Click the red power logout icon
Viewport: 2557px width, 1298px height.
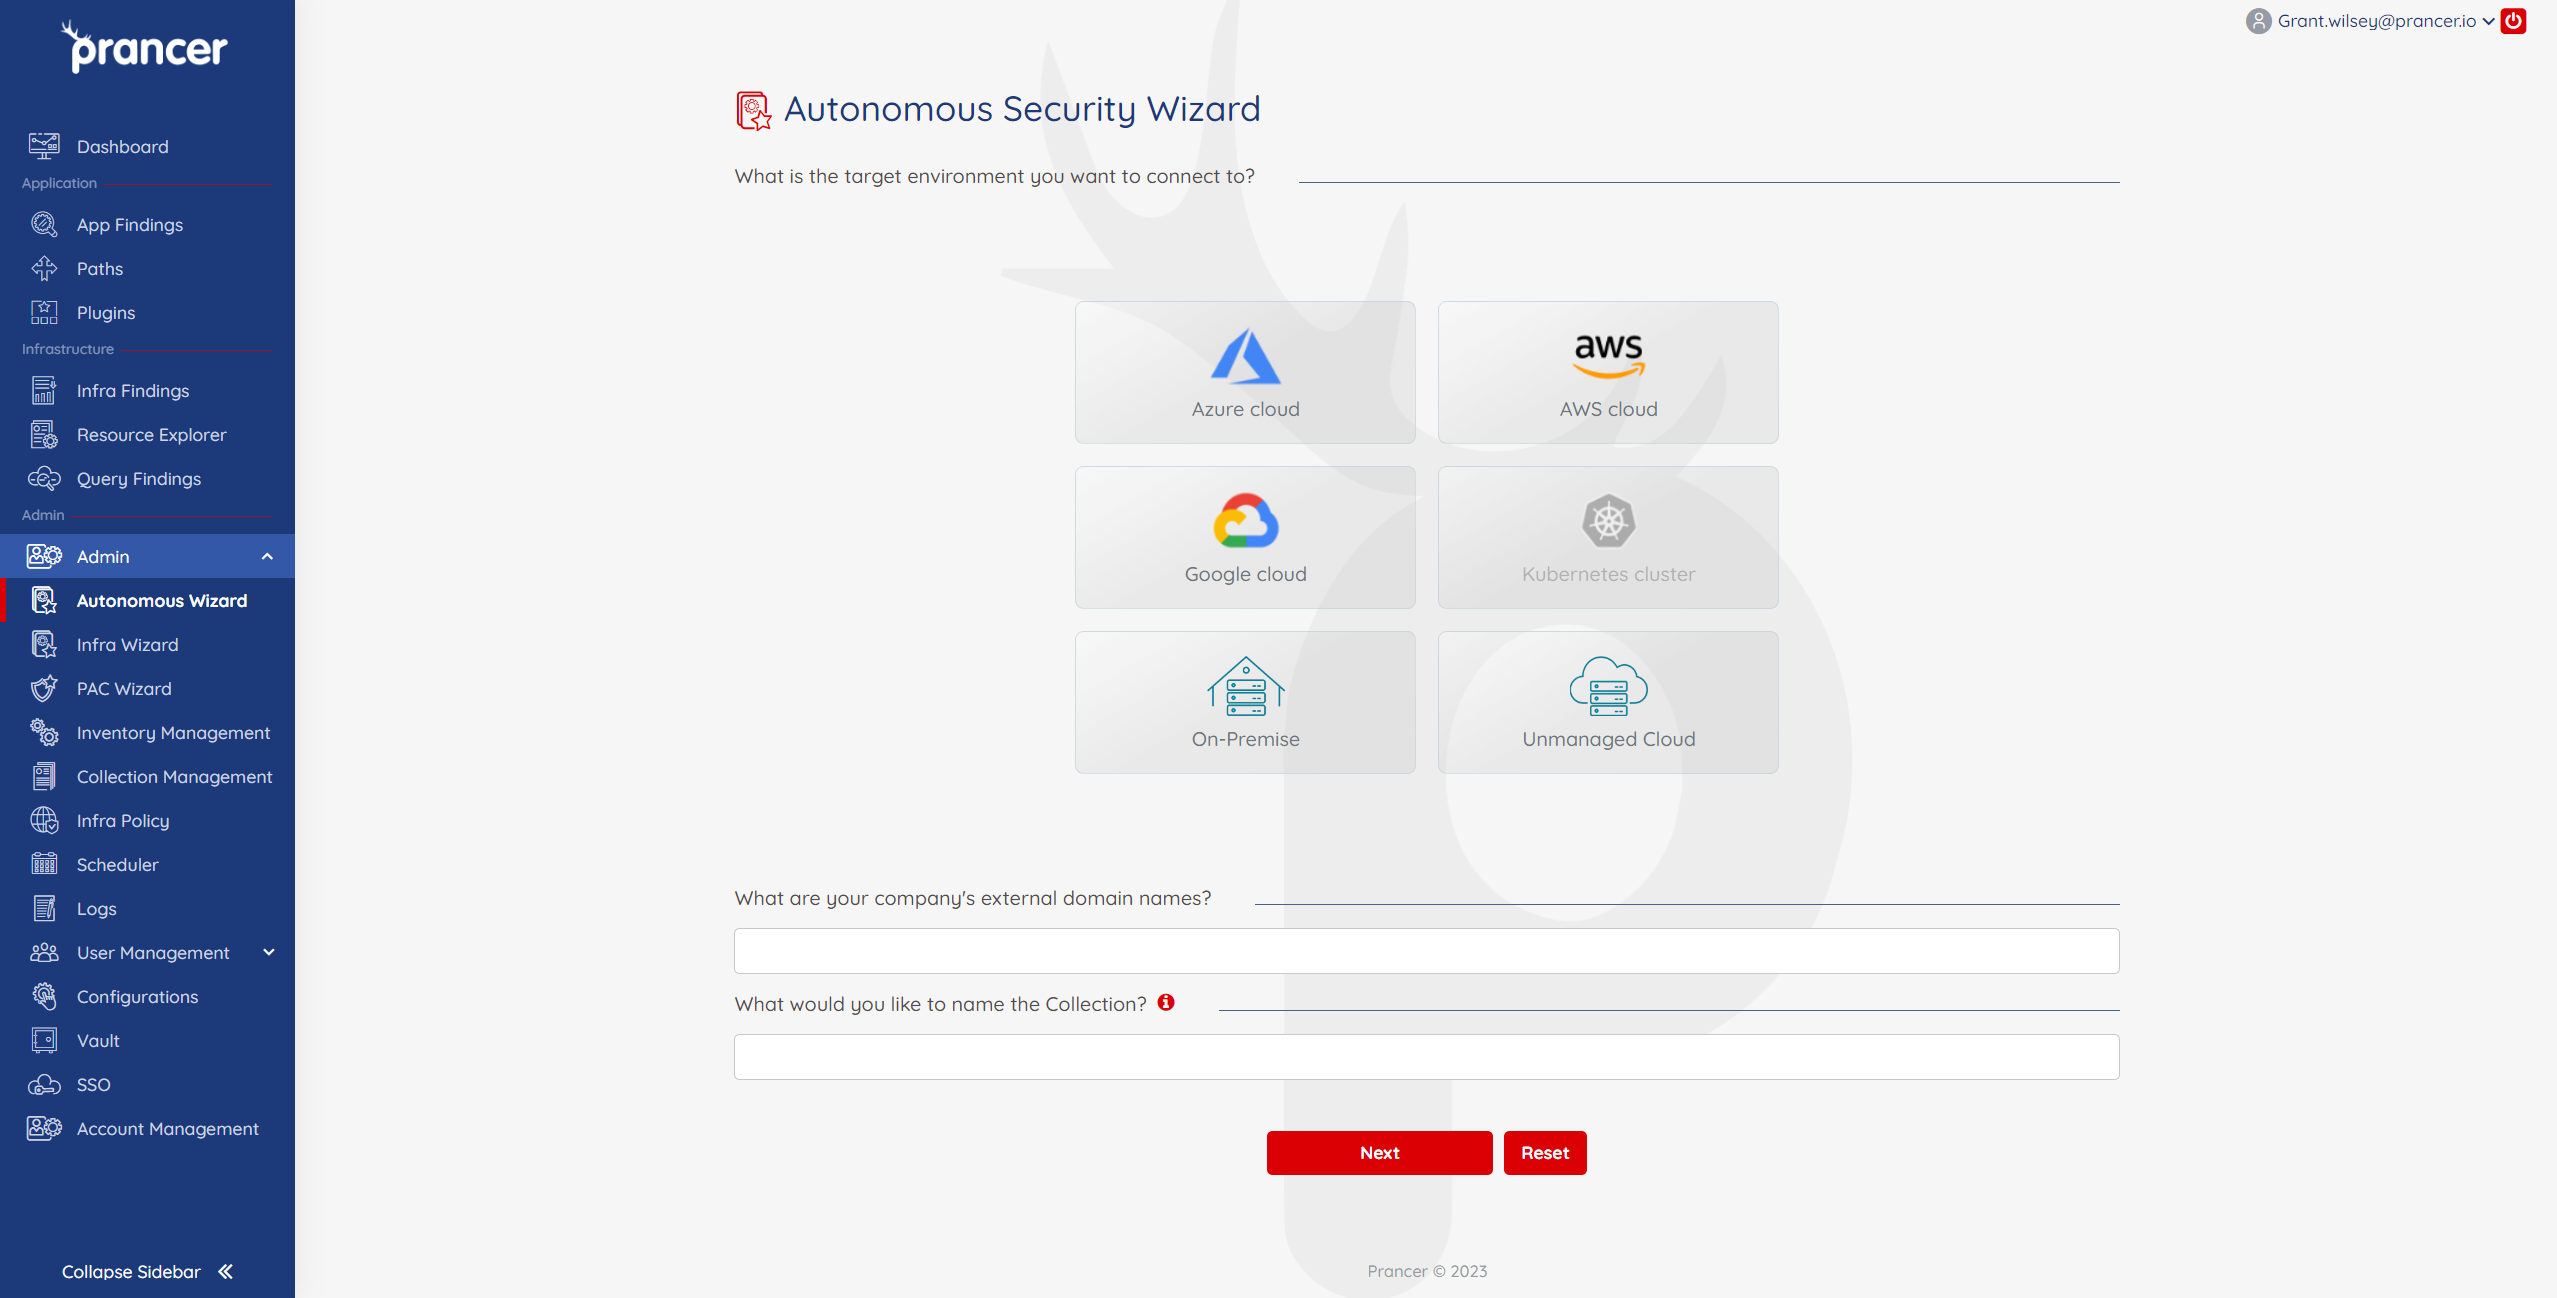click(2513, 21)
